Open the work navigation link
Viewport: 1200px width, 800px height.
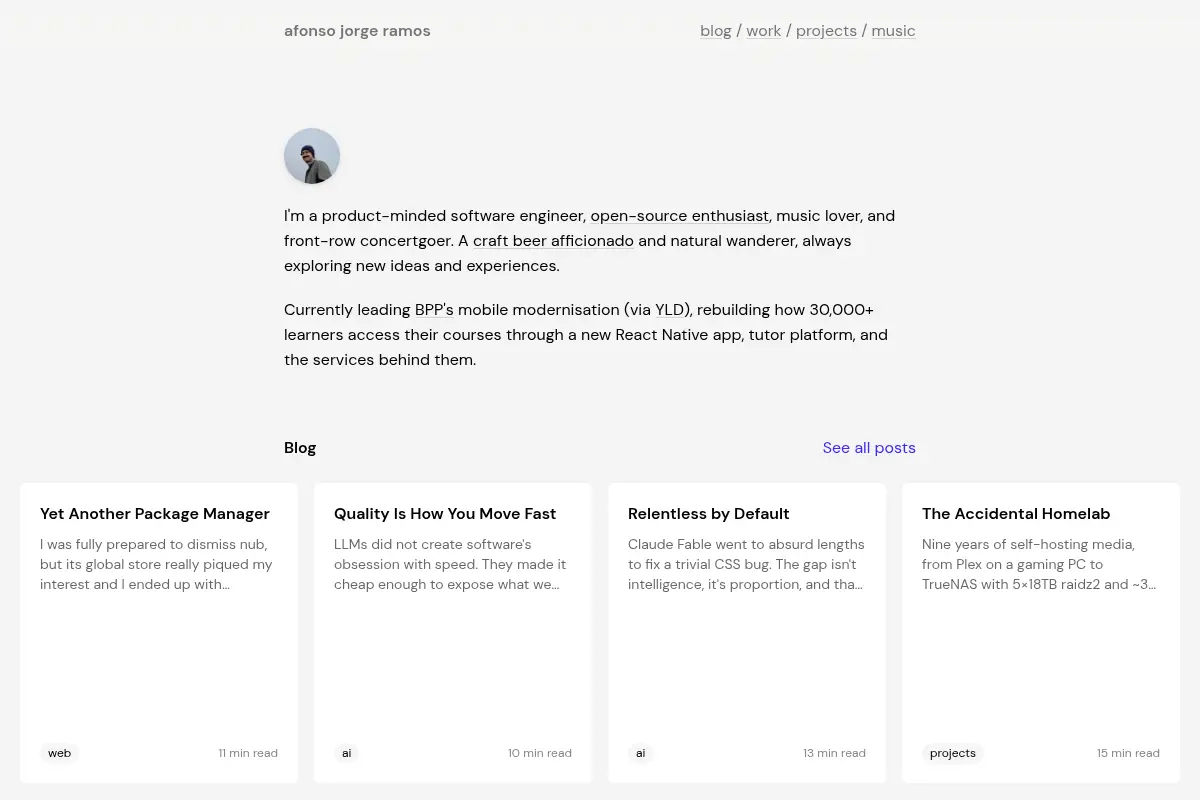764,31
